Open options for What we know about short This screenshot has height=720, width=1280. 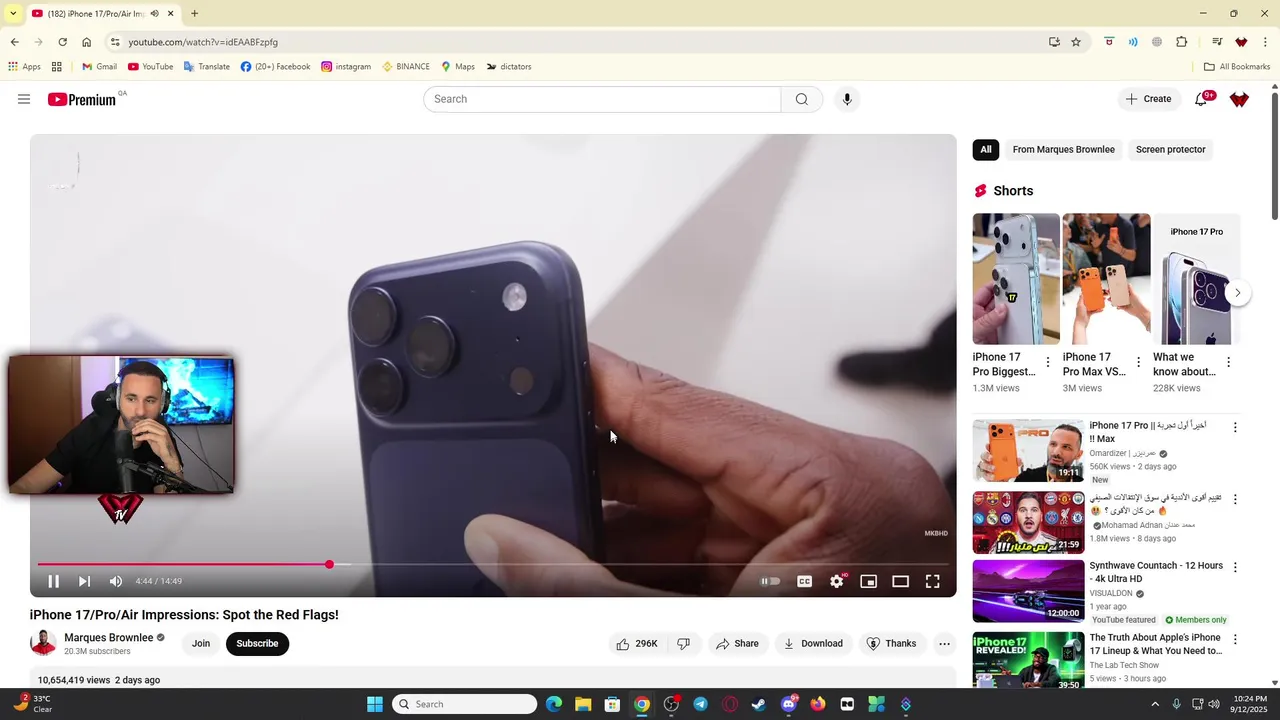point(1228,362)
